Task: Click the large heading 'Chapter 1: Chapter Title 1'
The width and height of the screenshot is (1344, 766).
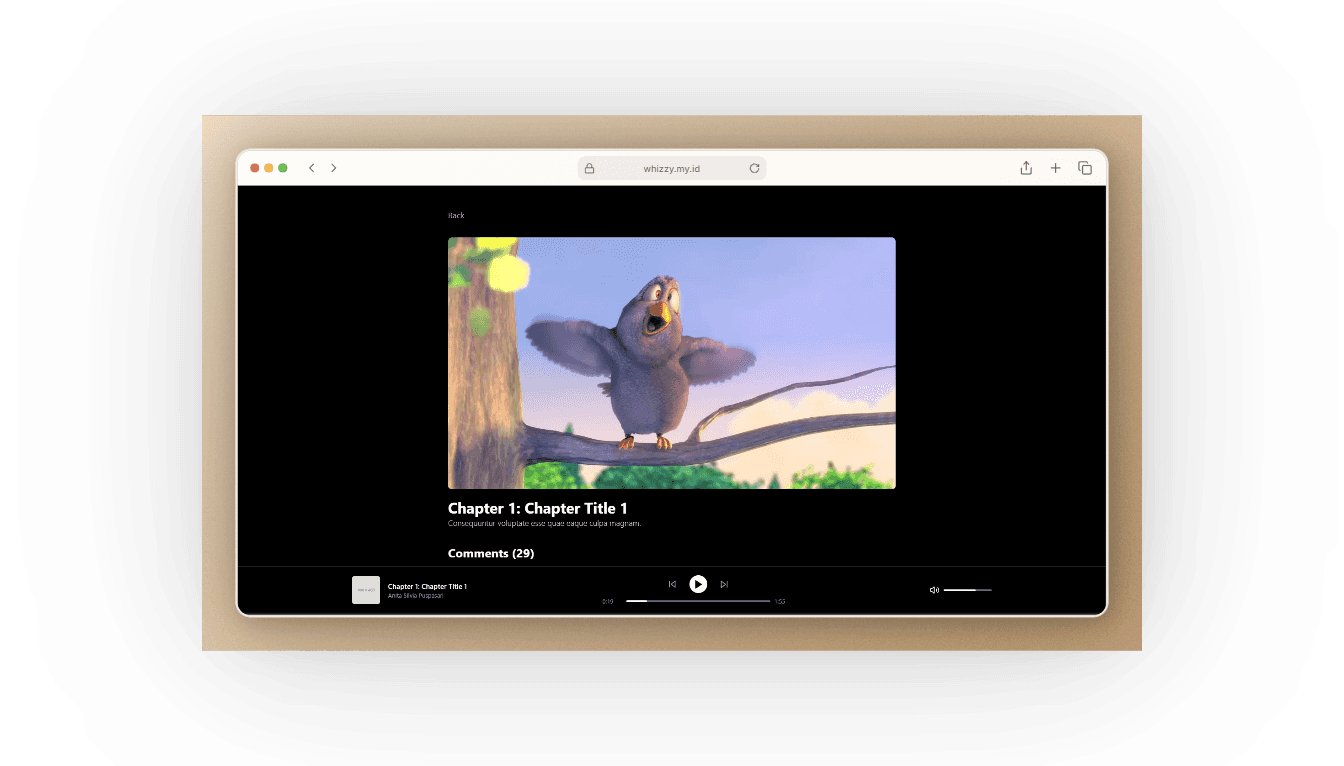Action: point(538,508)
